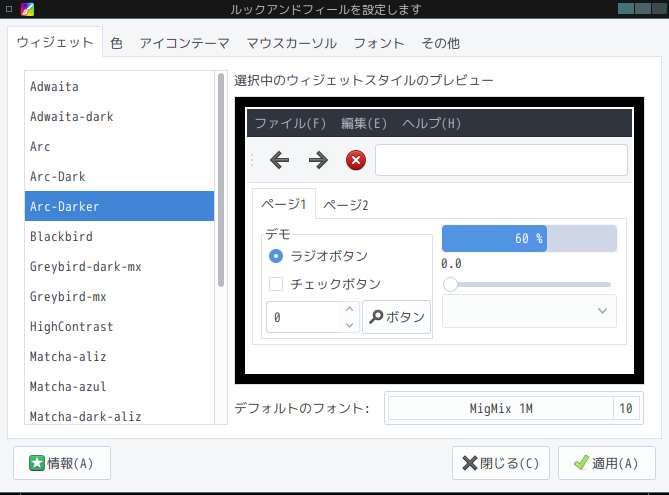Click the 閉じる(C) button

pos(501,463)
